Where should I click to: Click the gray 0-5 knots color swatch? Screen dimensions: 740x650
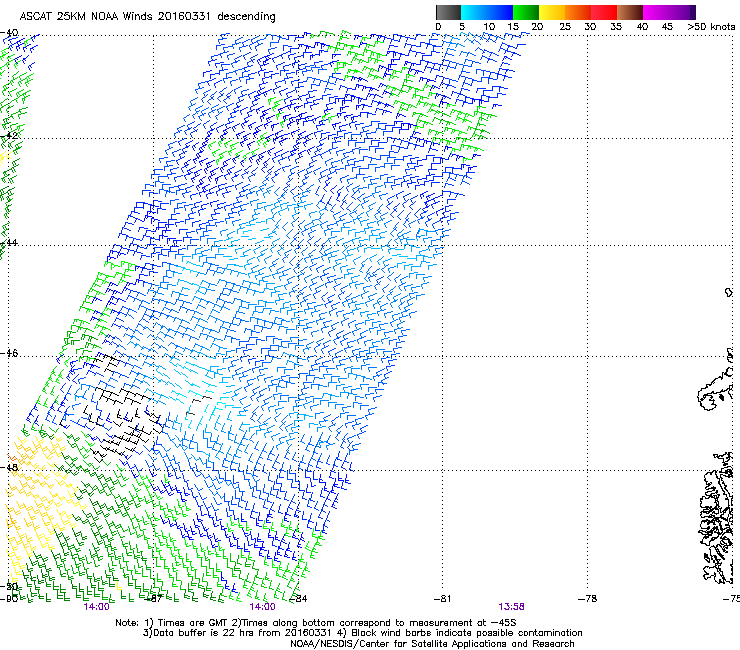click(448, 12)
